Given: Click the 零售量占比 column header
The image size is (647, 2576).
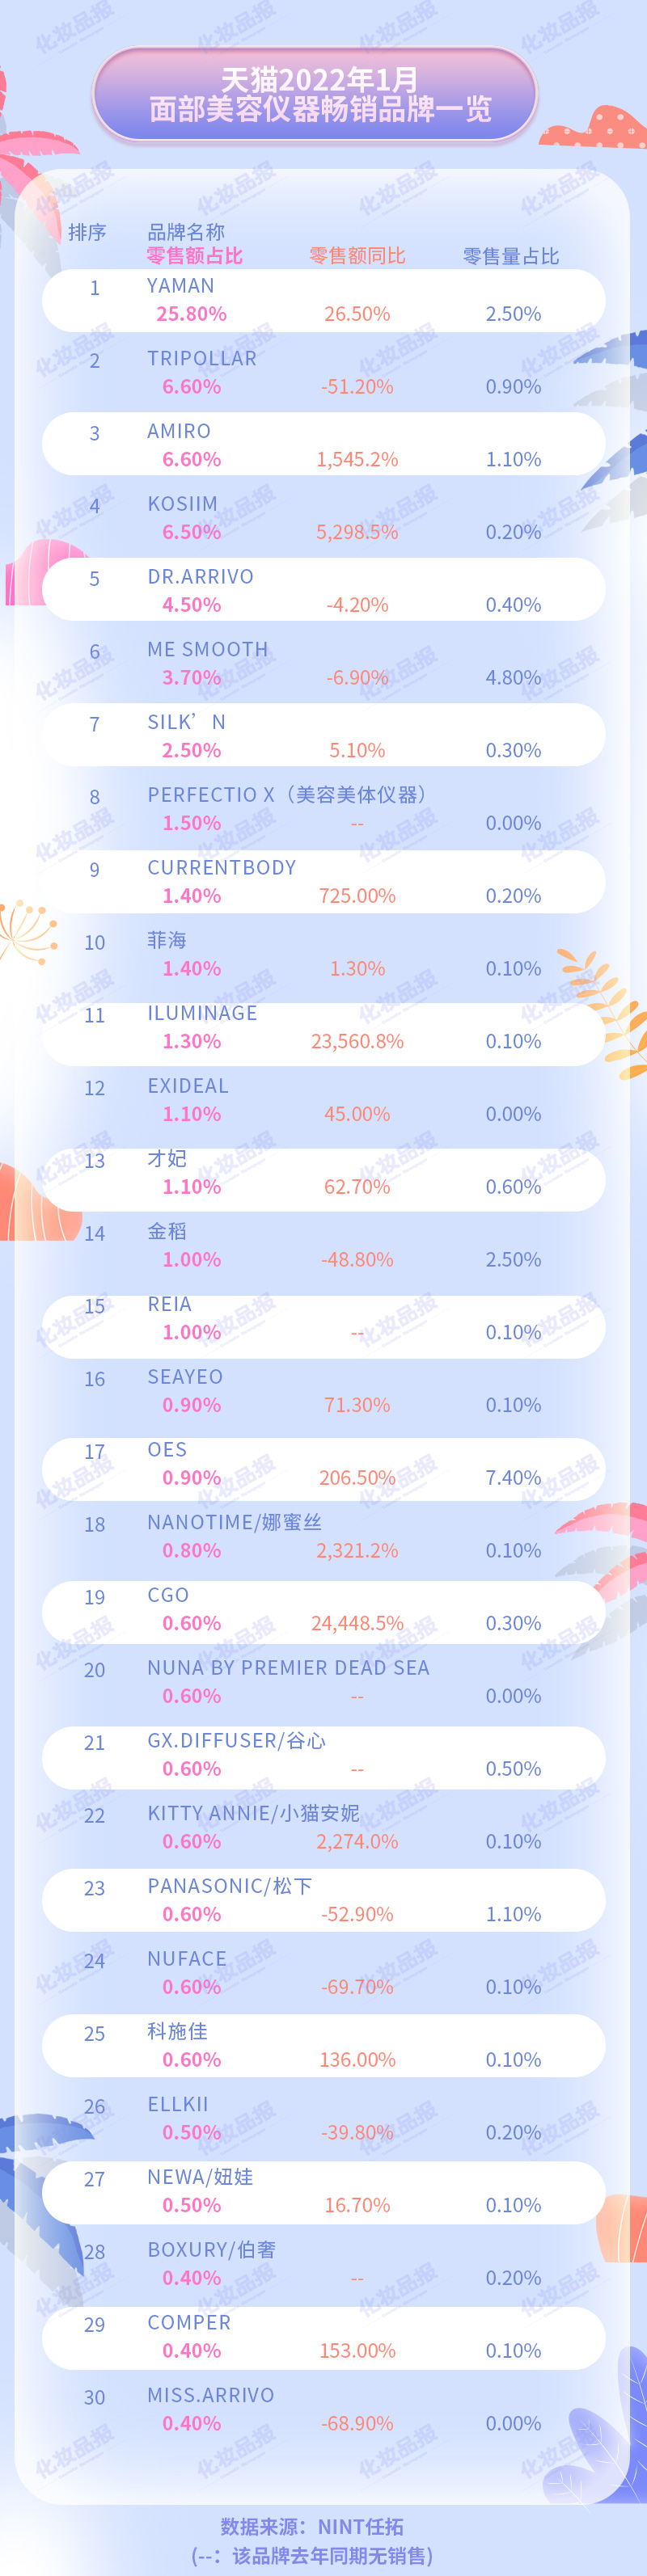Looking at the screenshot, I should pos(511,256).
